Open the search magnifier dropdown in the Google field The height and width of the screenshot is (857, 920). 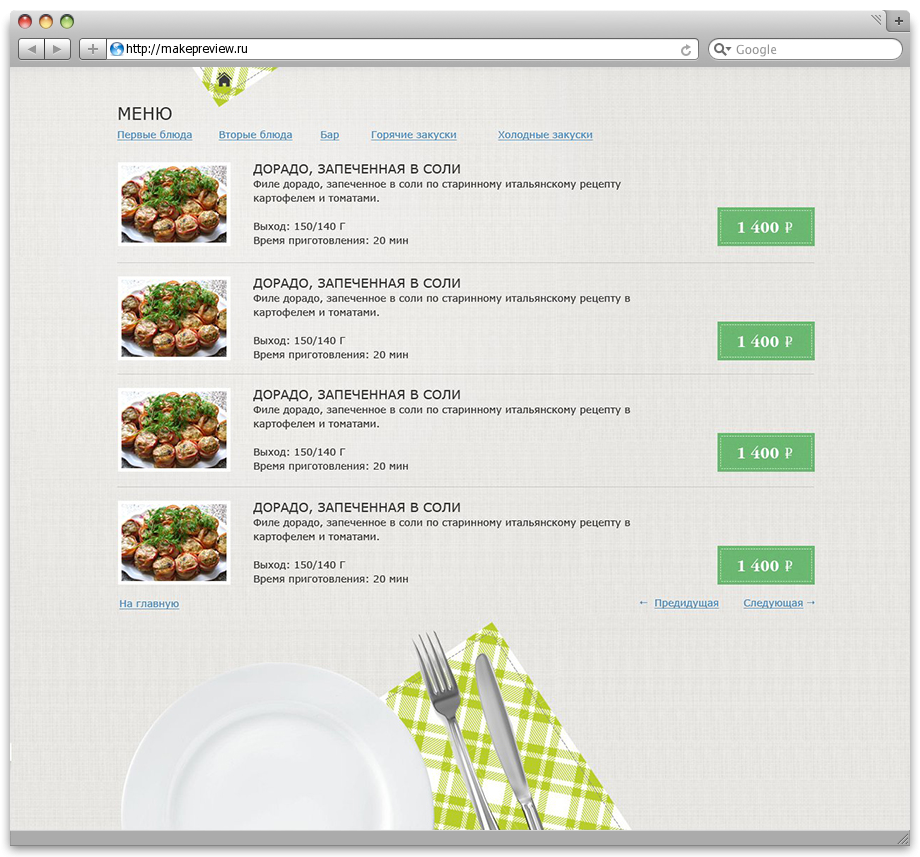point(722,49)
